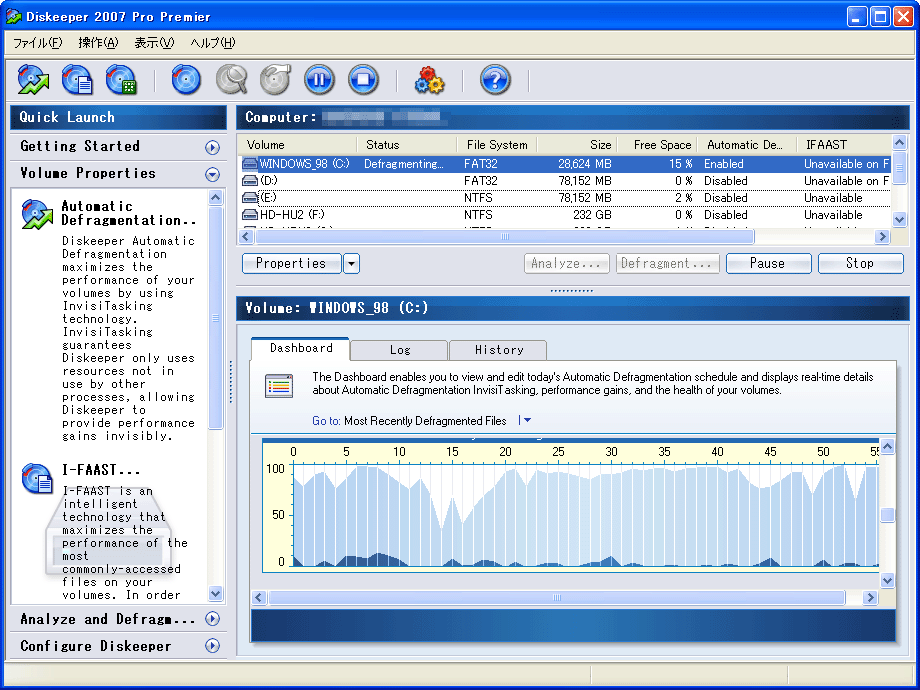920x690 pixels.
Task: Open the Properties button dropdown arrow
Action: 351,263
